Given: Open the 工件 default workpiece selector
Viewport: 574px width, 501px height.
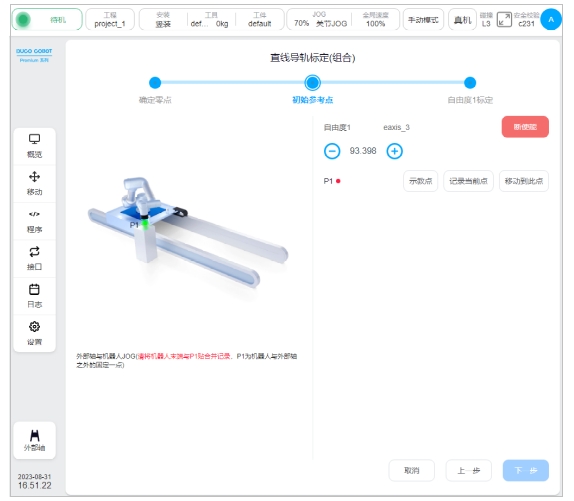Looking at the screenshot, I should [x=260, y=19].
